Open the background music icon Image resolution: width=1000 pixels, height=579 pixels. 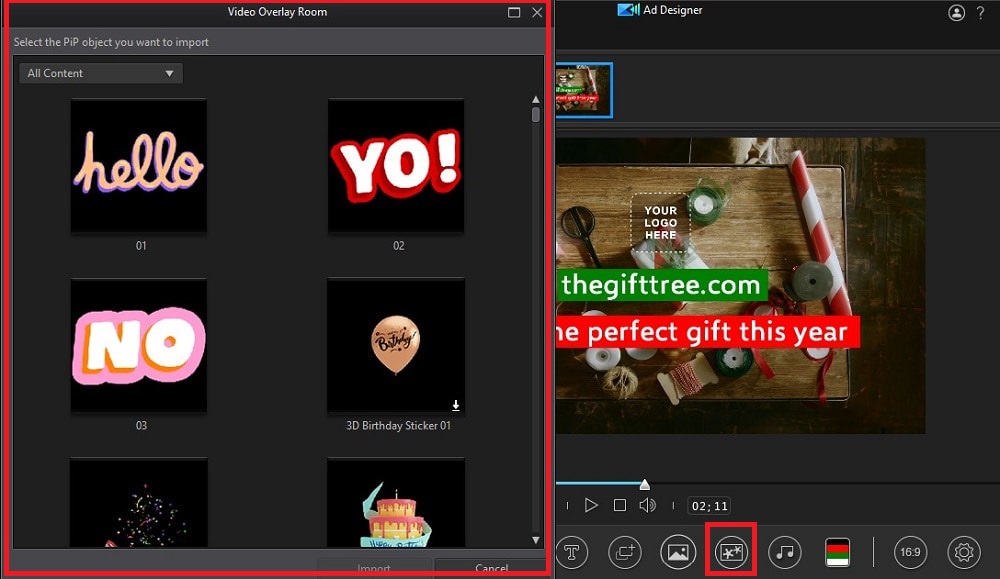[x=785, y=551]
